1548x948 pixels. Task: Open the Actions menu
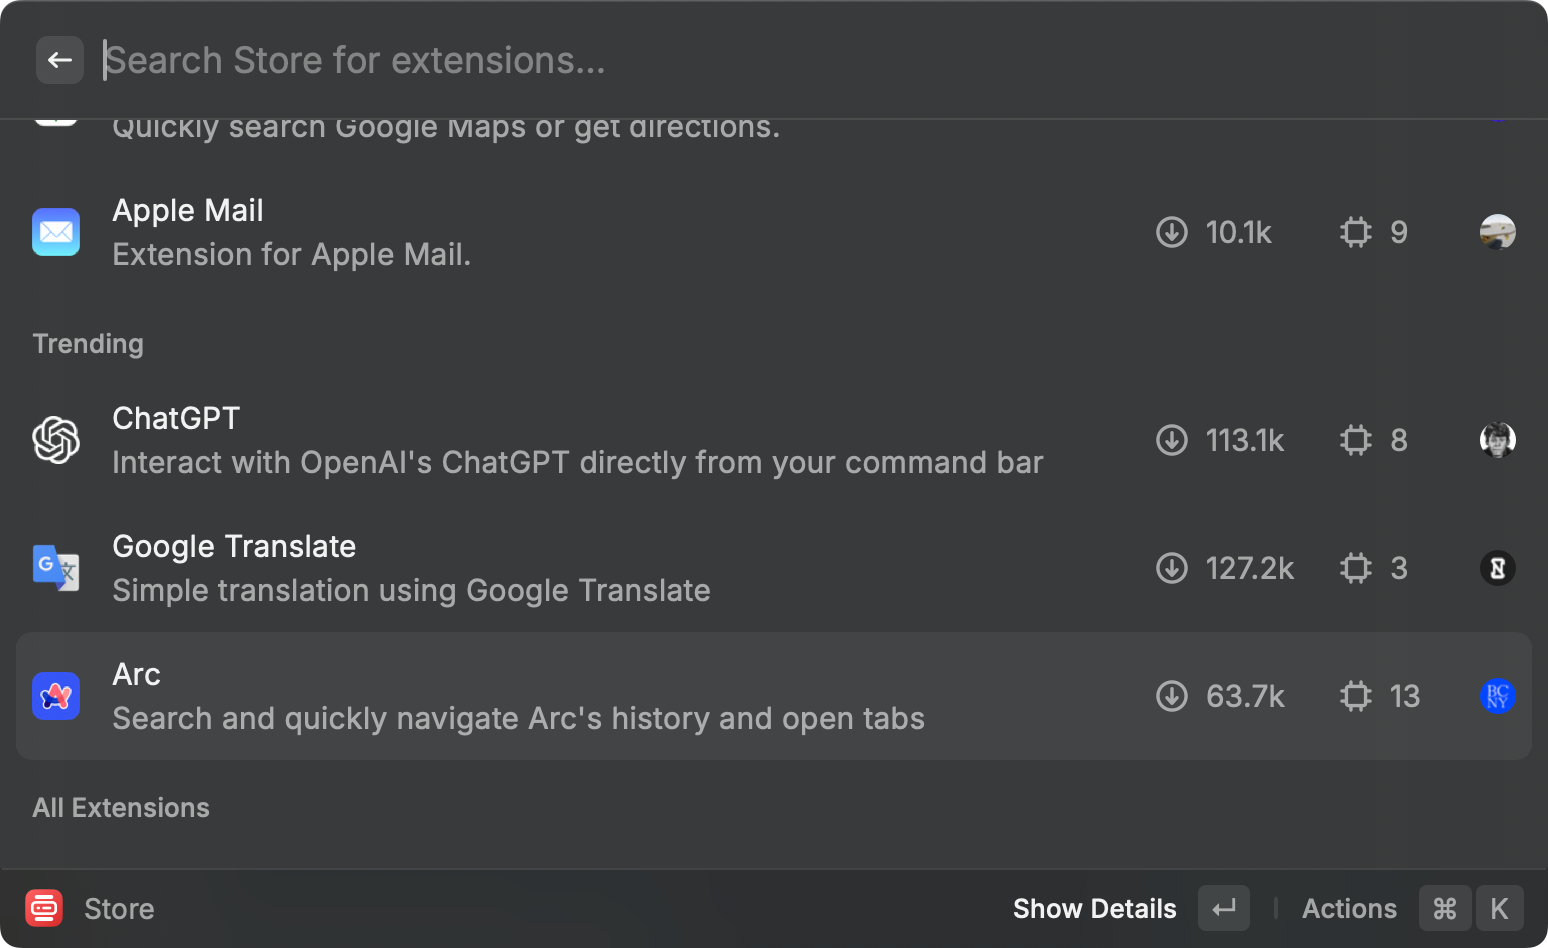(1349, 909)
